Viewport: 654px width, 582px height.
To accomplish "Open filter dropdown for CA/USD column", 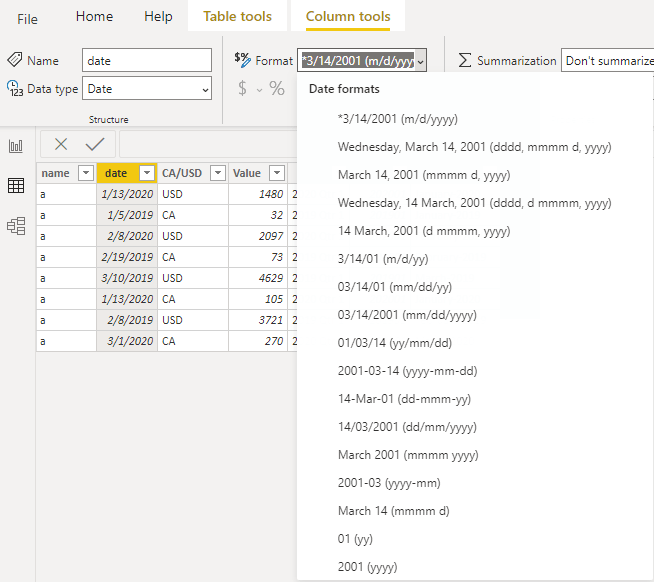I will click(x=218, y=173).
